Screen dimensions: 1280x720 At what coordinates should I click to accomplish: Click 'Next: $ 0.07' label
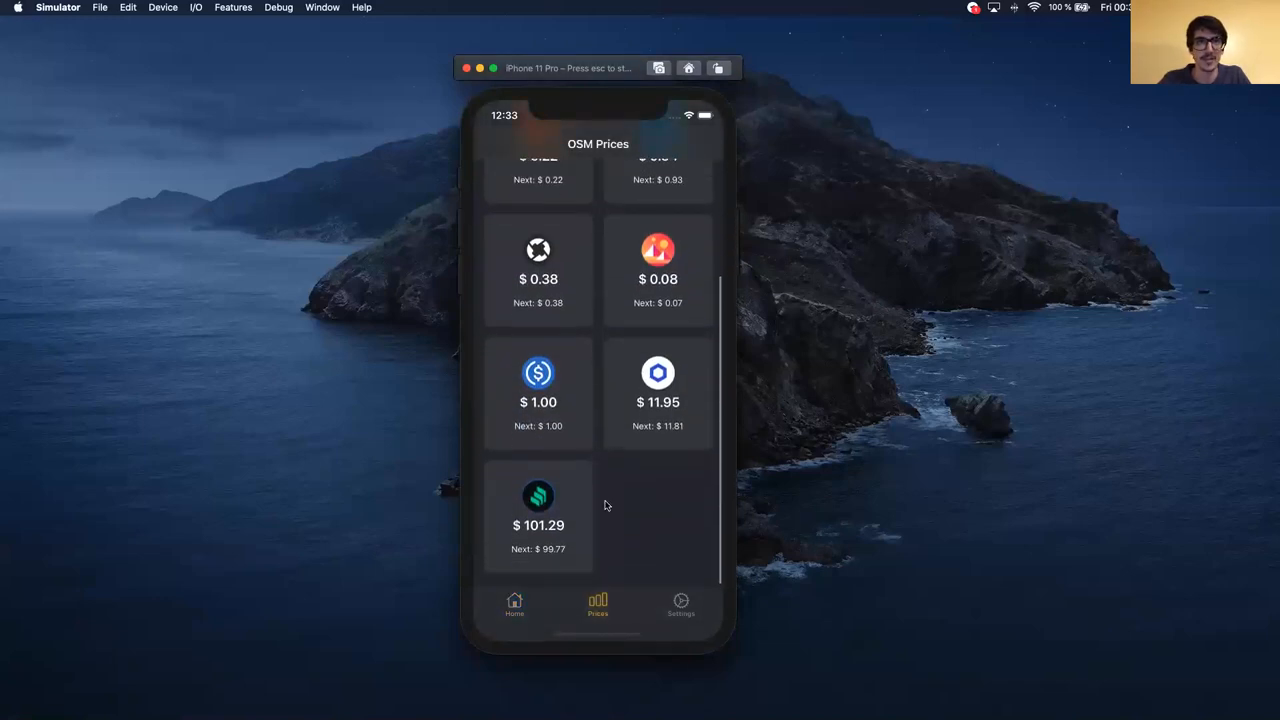pyautogui.click(x=658, y=303)
